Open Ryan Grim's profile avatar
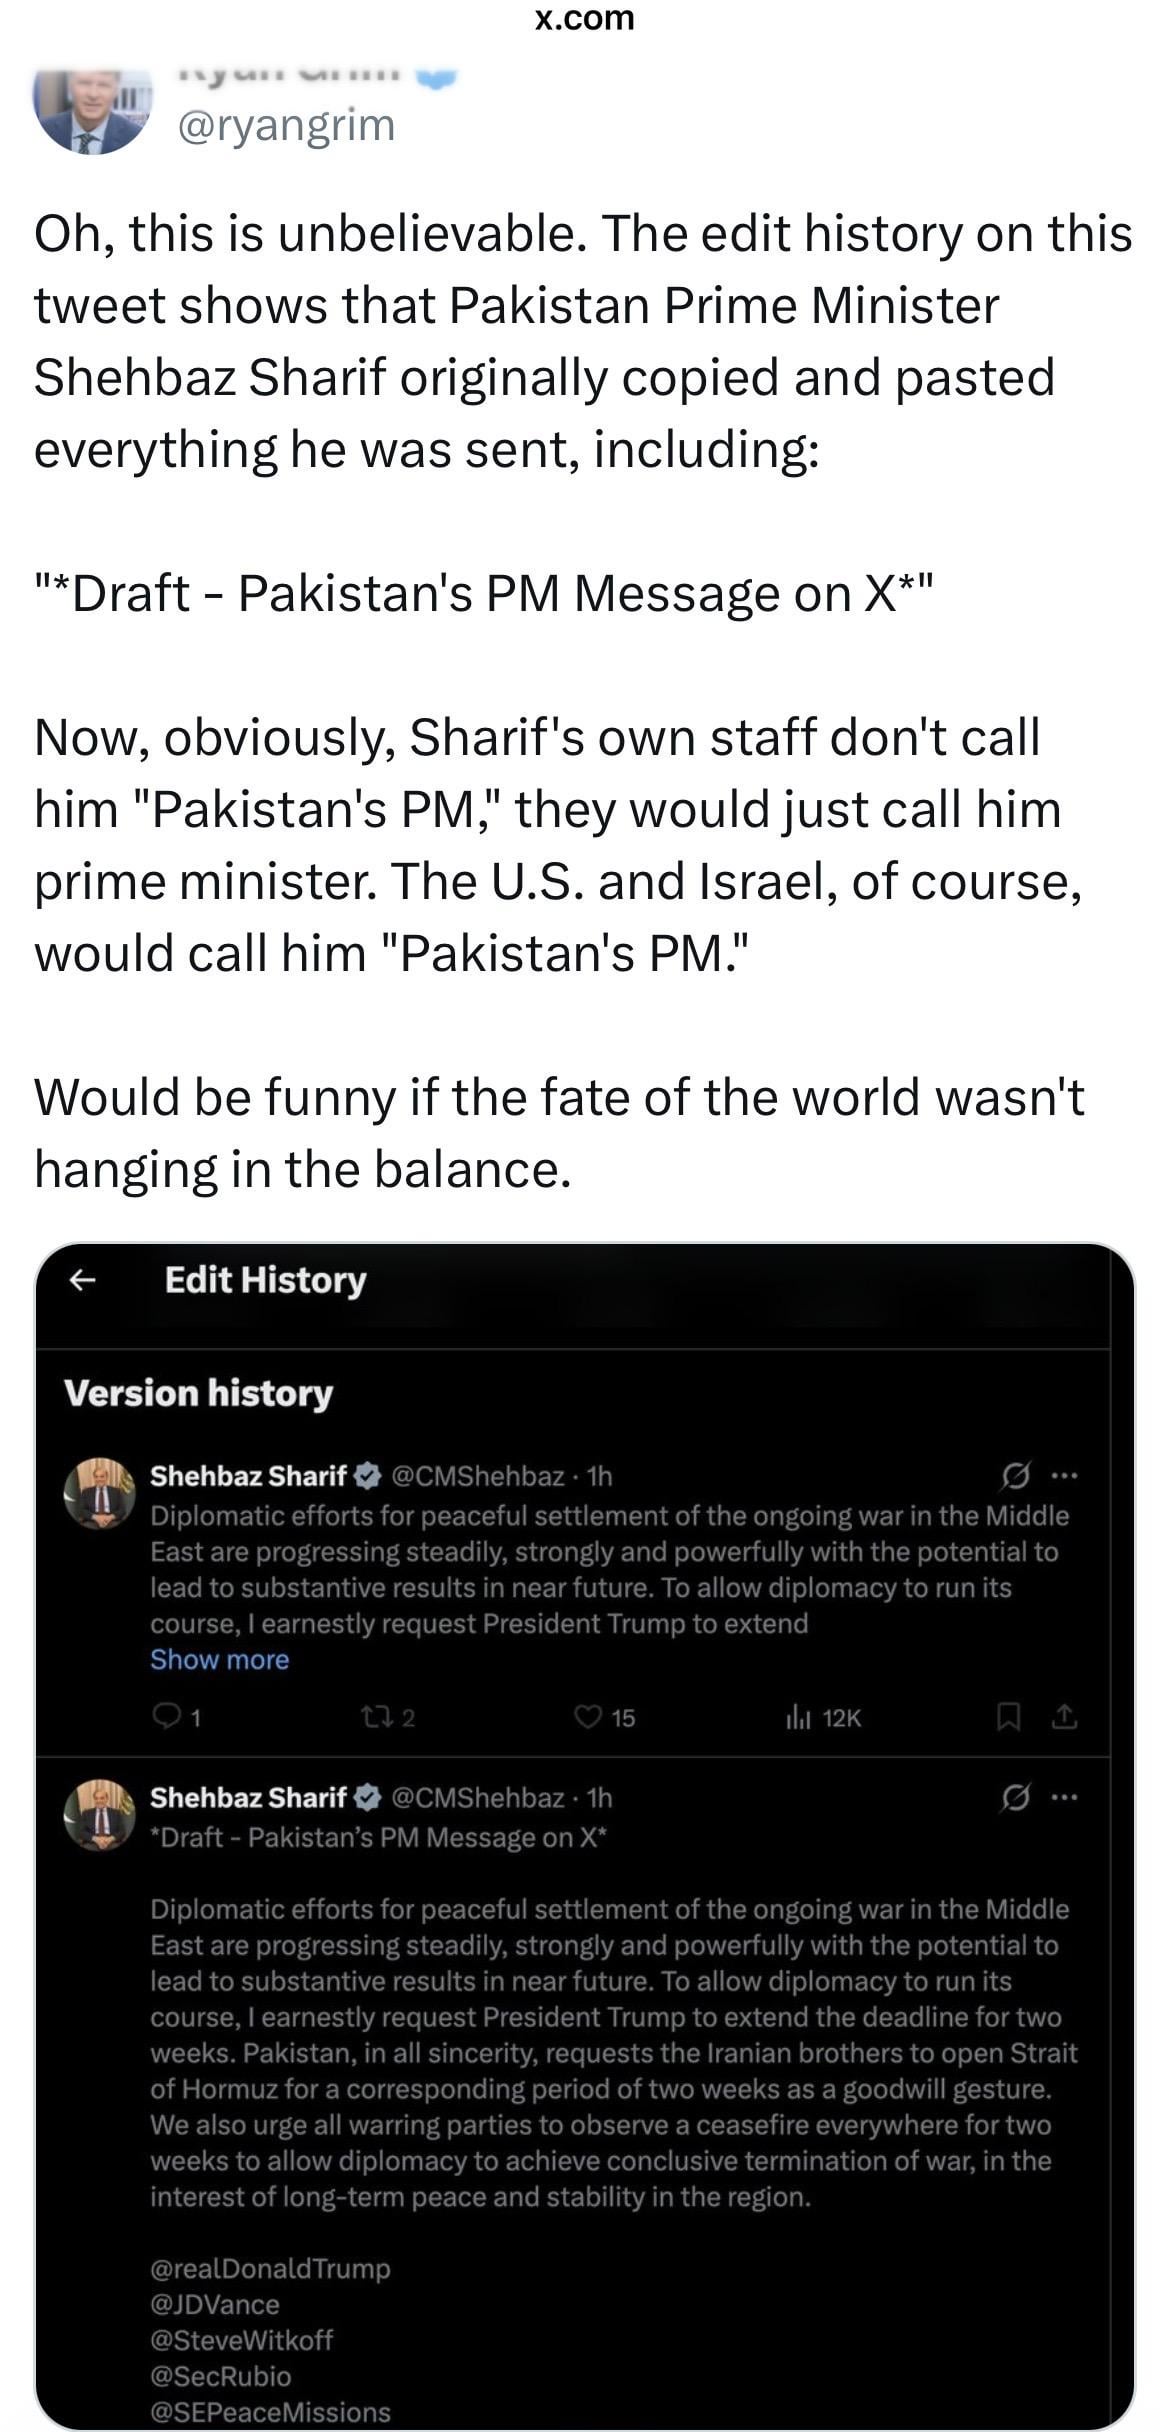Screen dimensions: 1160x2432 point(92,110)
